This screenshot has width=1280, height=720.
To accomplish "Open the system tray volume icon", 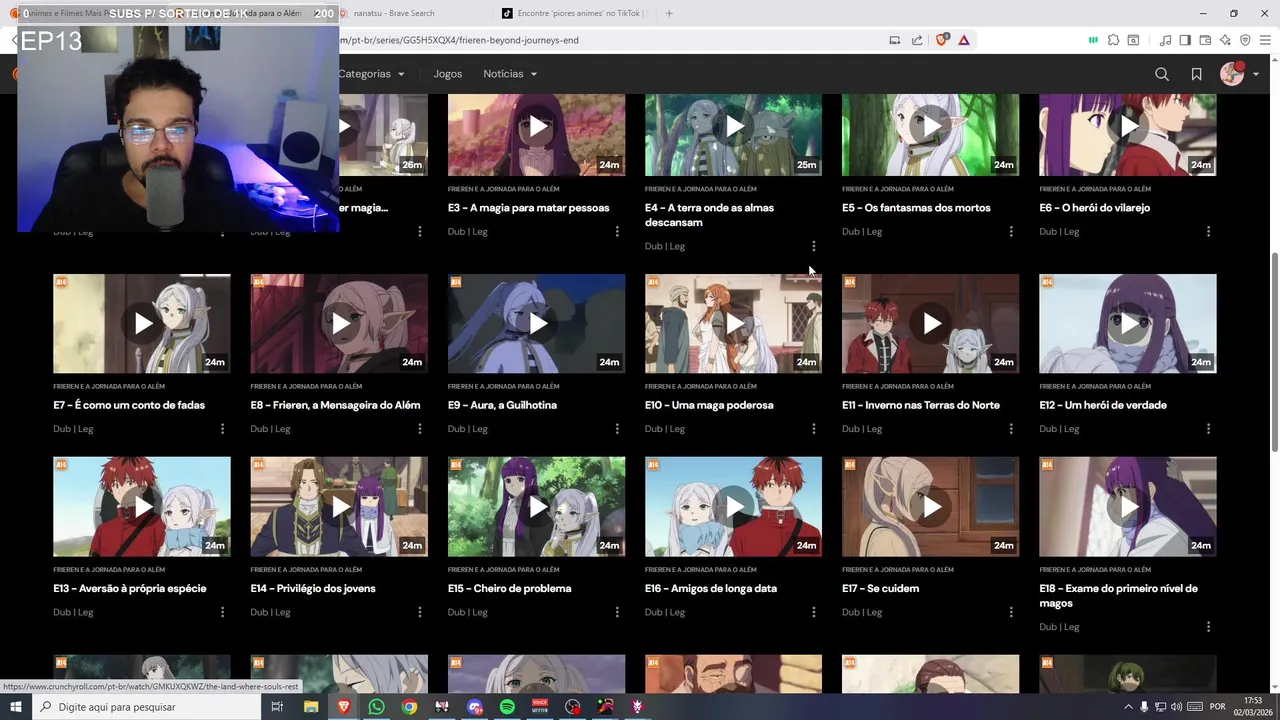I will pos(1177,707).
